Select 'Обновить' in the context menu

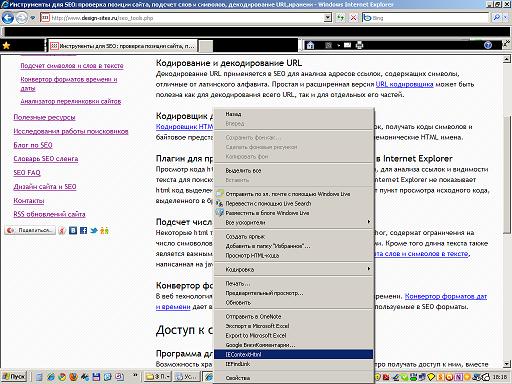coord(293,302)
